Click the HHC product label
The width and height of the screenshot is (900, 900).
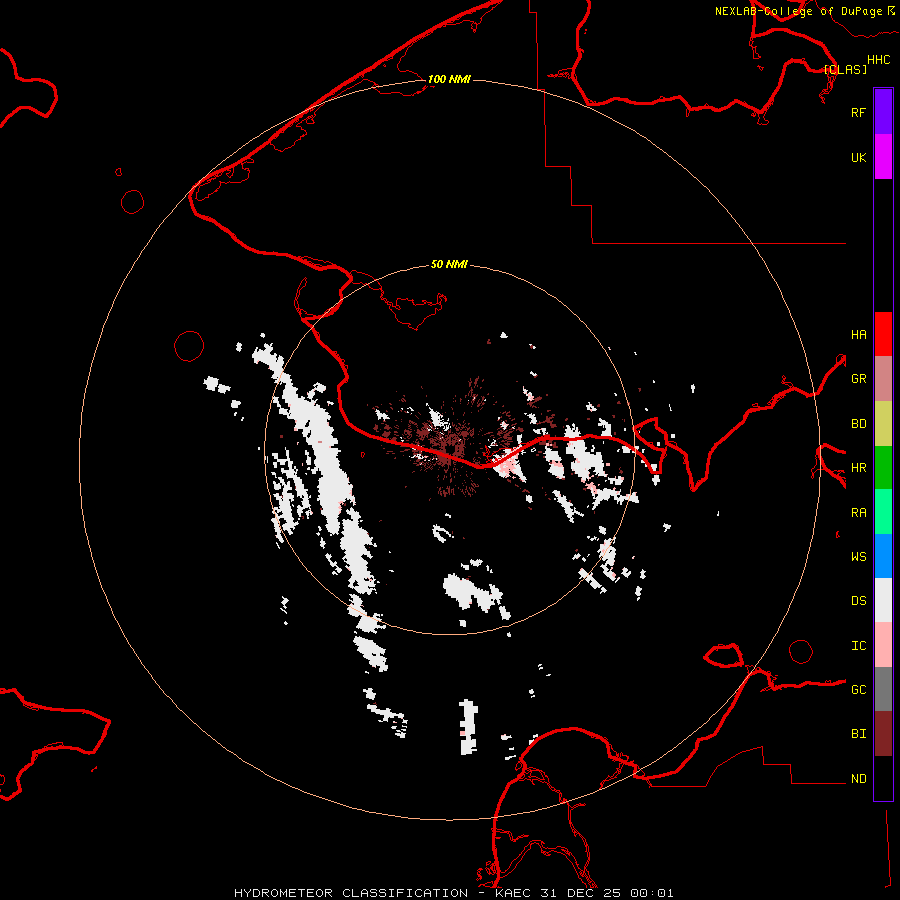point(878,60)
